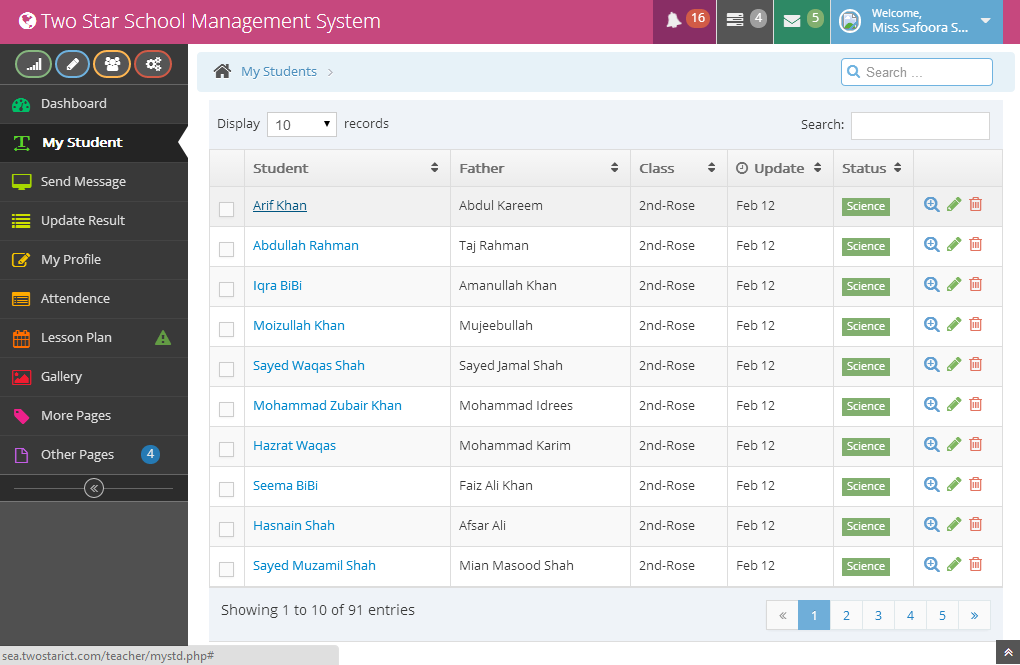Sort the table by the Father column
This screenshot has height=665, width=1020.
540,168
